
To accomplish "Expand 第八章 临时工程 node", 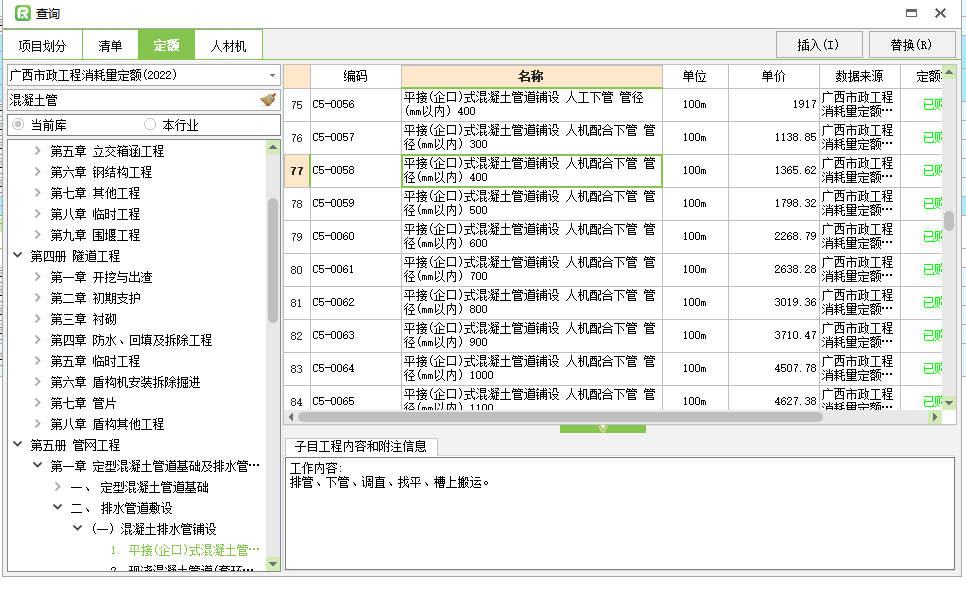I will click(x=38, y=213).
